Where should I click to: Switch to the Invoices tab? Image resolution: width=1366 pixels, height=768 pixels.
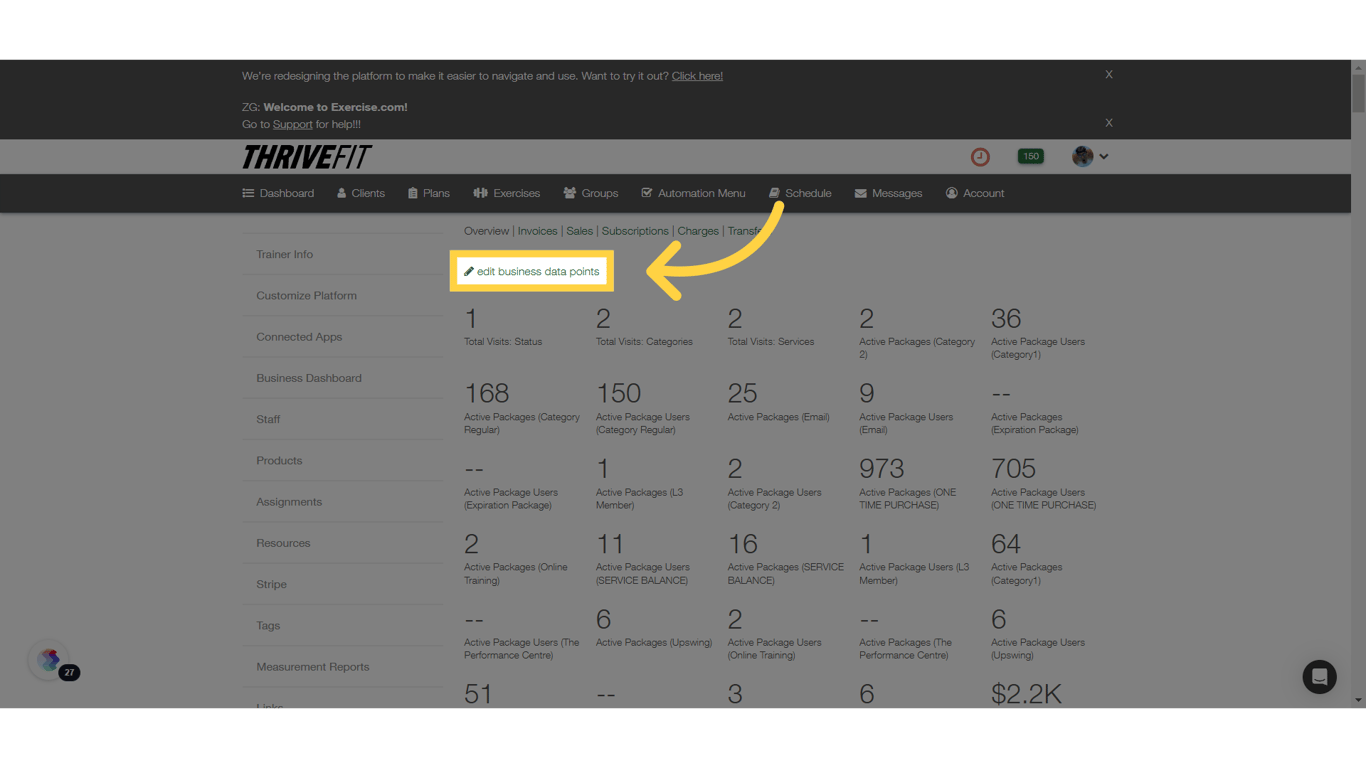point(537,231)
